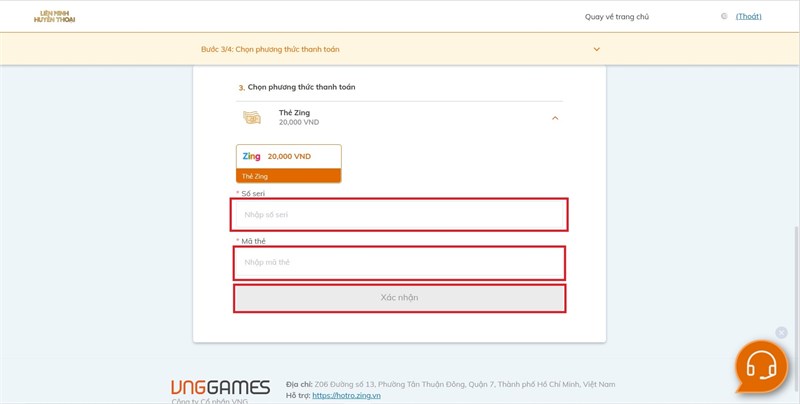Go back via Quay về trang chủ
The height and width of the screenshot is (404, 800).
pos(617,17)
